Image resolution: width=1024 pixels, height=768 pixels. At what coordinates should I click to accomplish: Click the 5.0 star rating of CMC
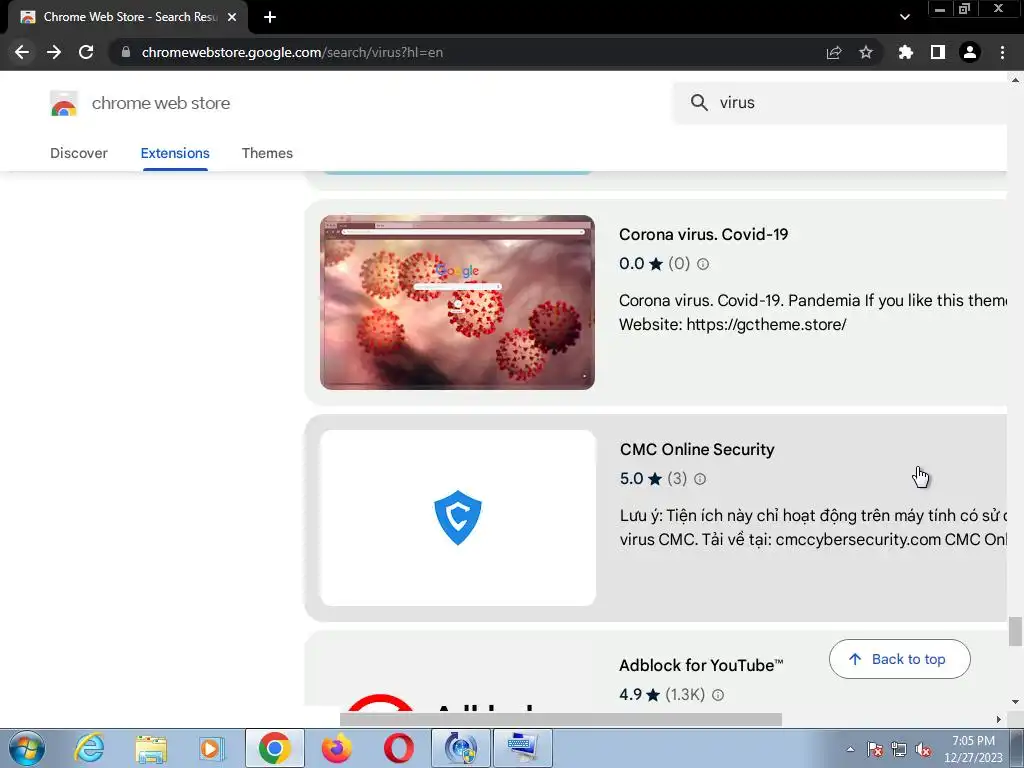click(x=640, y=479)
